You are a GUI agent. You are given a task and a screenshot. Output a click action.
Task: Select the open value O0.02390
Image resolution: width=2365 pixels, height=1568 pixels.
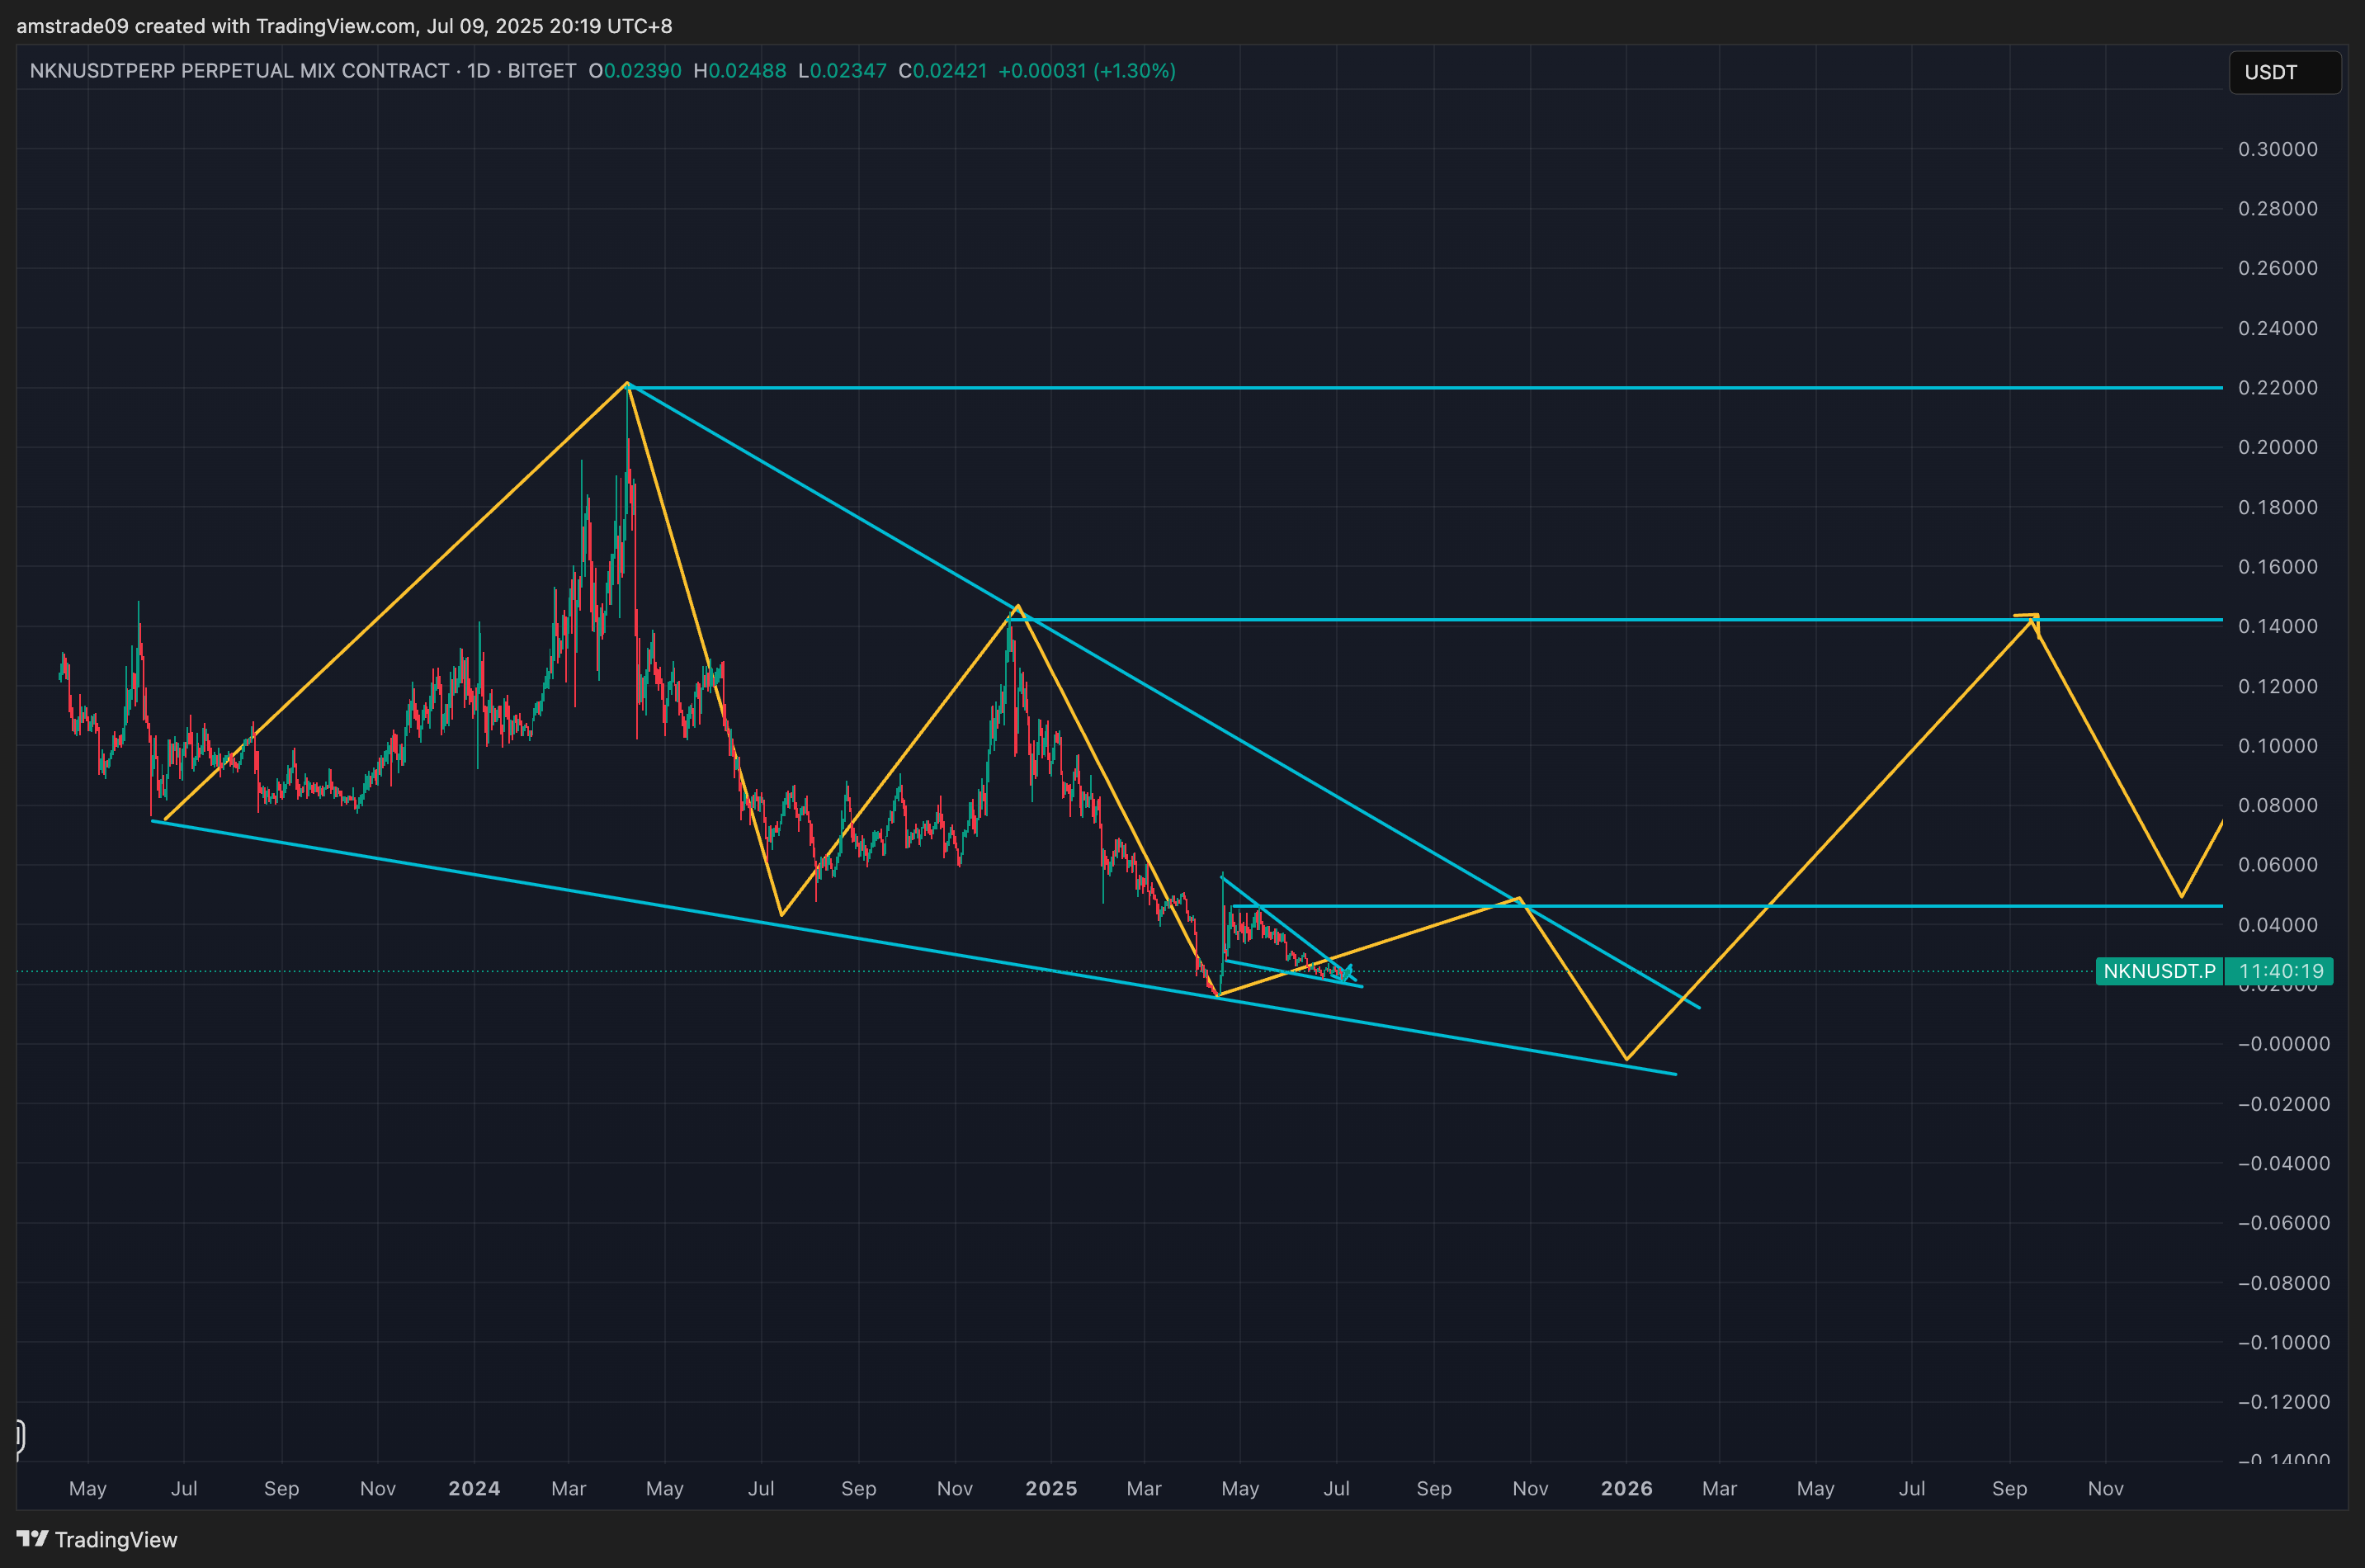click(x=635, y=71)
